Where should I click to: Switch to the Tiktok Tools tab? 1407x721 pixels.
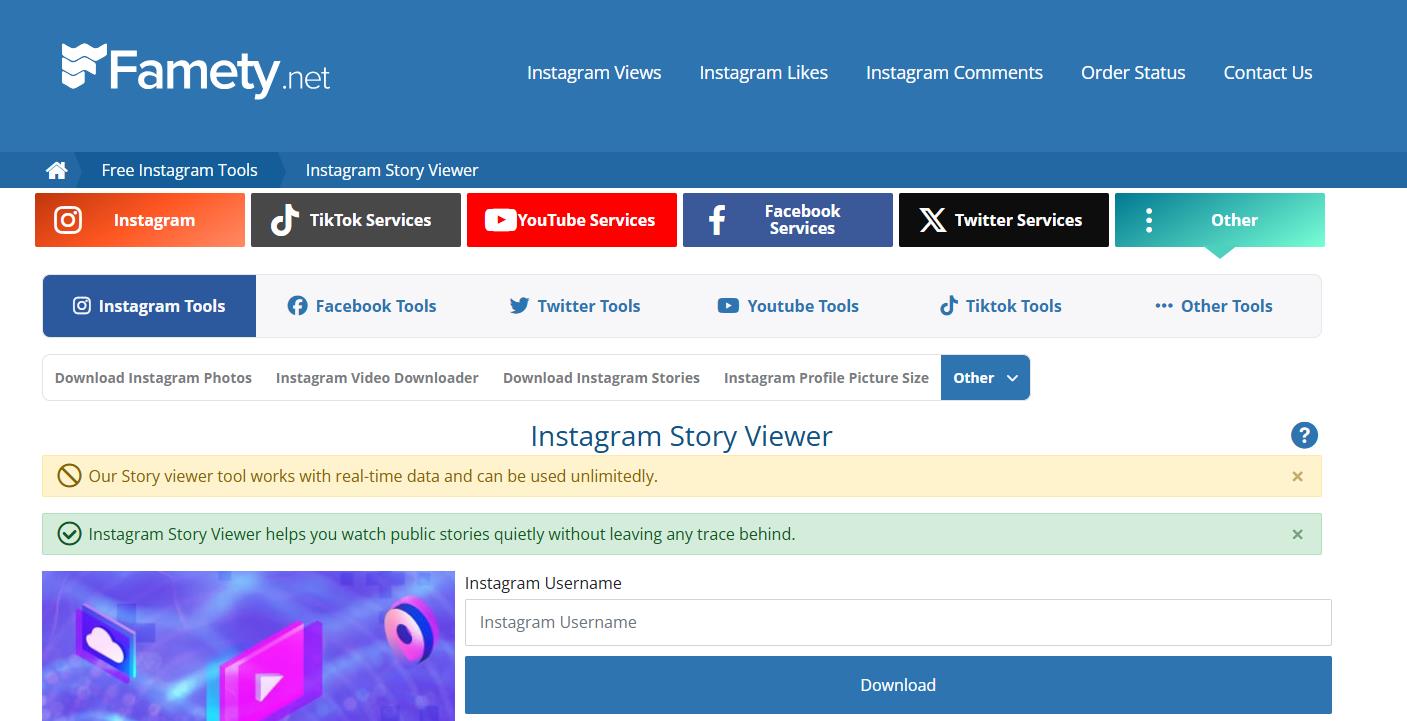[x=1000, y=306]
